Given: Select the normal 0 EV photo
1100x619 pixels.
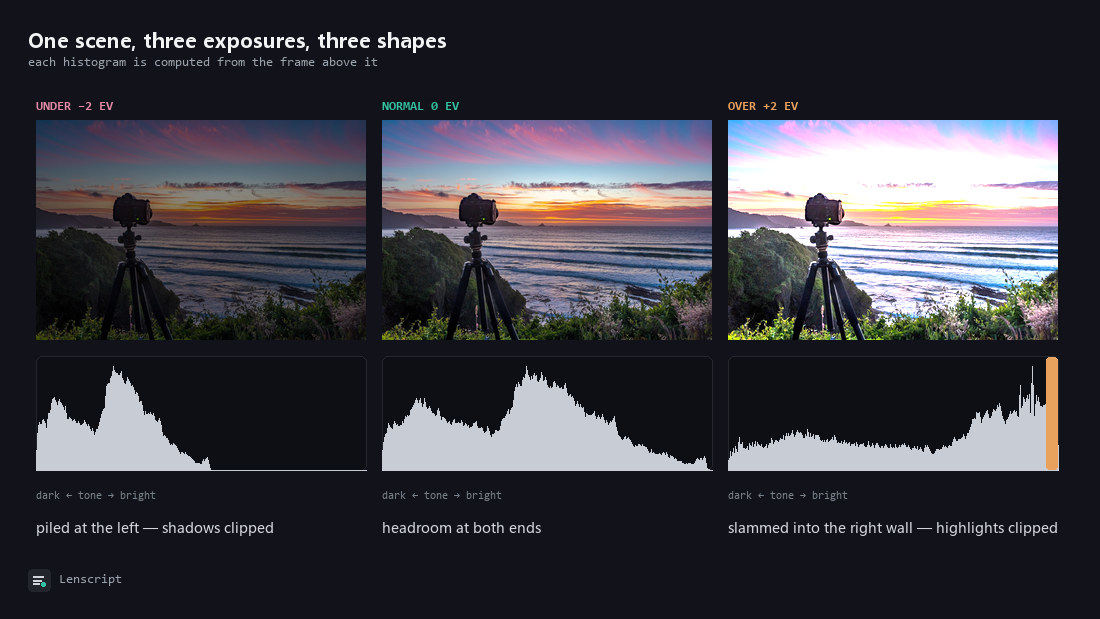Looking at the screenshot, I should pos(546,230).
